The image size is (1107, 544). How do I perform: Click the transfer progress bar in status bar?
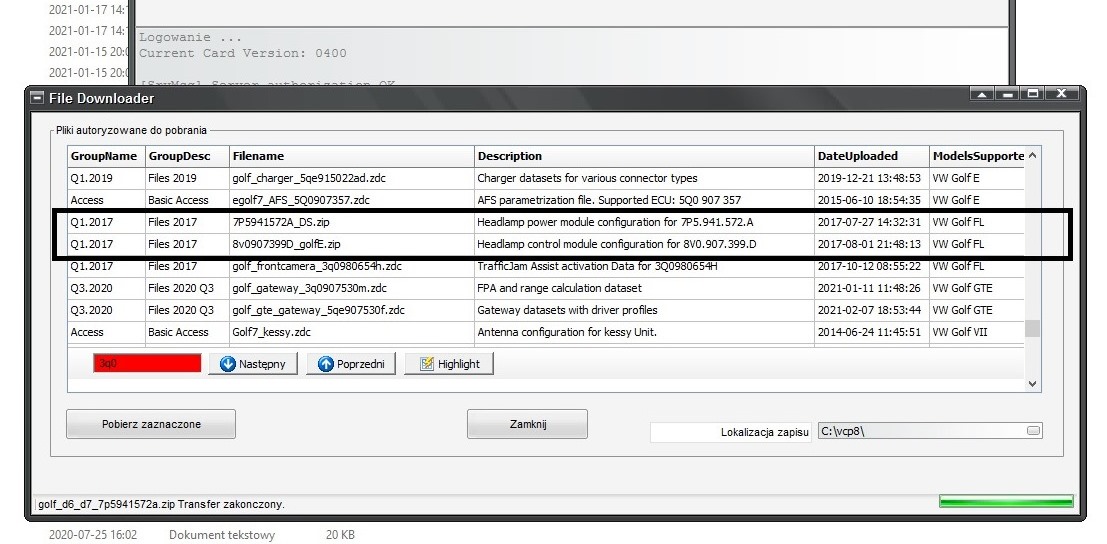coord(1006,502)
